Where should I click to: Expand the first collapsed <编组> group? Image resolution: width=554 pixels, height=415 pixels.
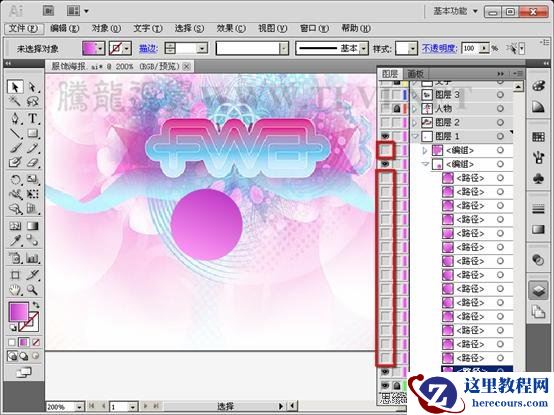click(425, 150)
